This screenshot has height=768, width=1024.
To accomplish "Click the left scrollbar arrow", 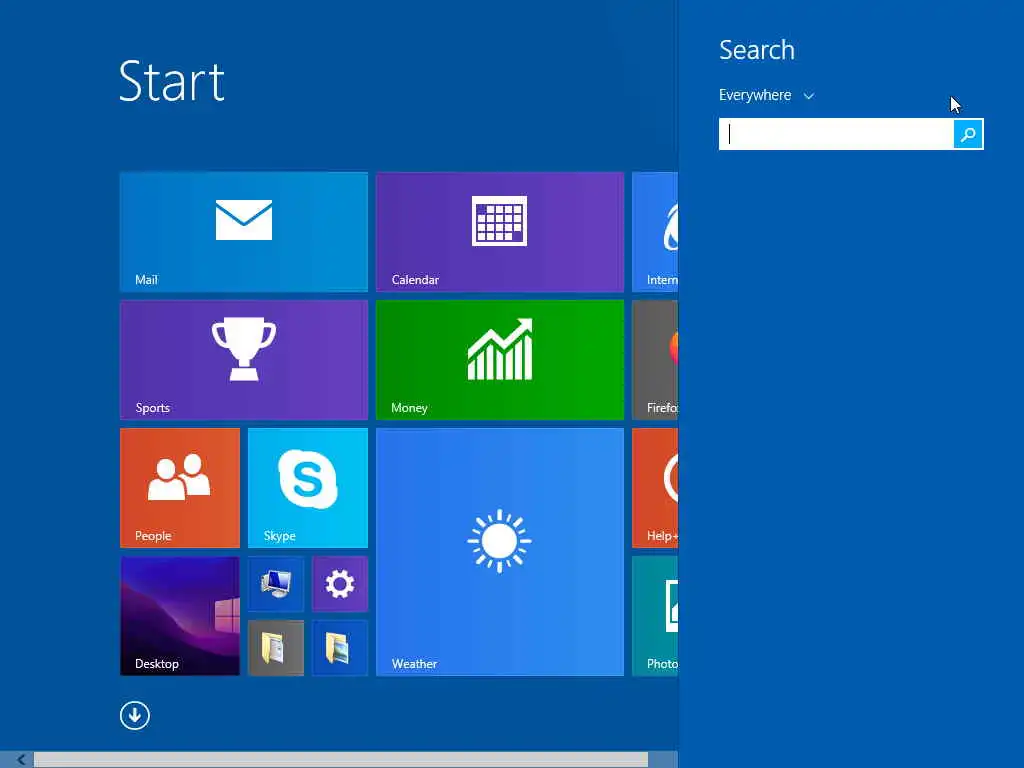I will pyautogui.click(x=20, y=760).
